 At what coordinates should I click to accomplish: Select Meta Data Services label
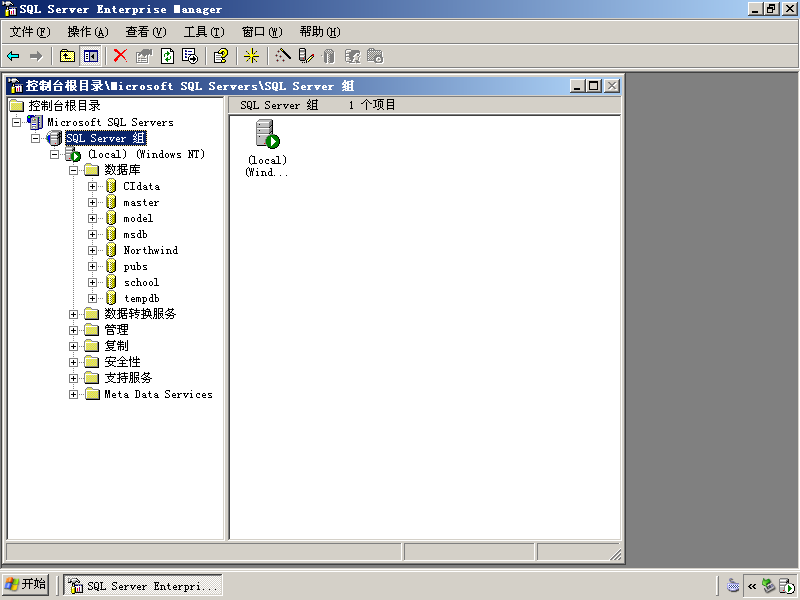(158, 394)
